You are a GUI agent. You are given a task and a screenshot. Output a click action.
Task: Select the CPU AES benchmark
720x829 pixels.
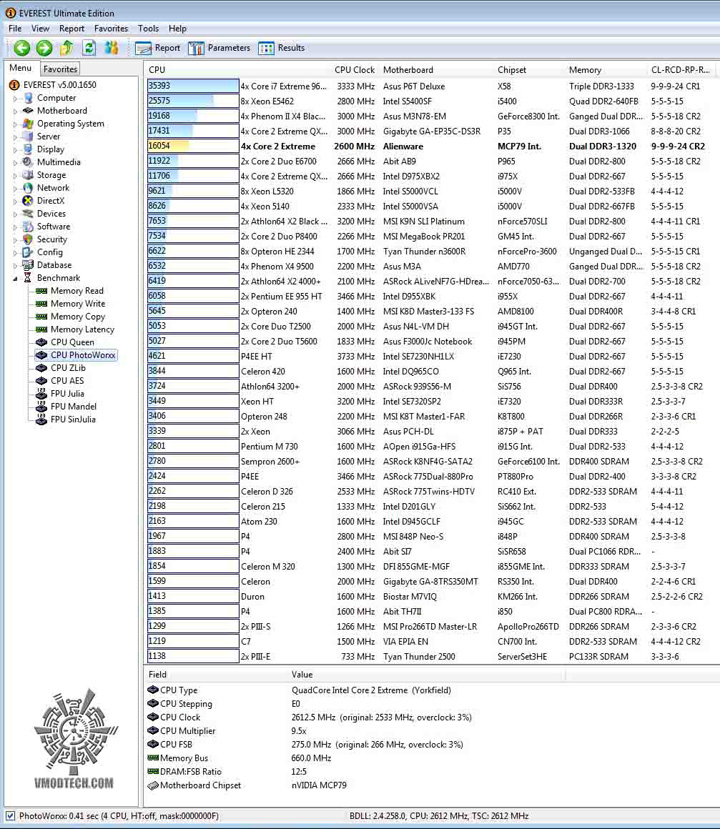60,381
